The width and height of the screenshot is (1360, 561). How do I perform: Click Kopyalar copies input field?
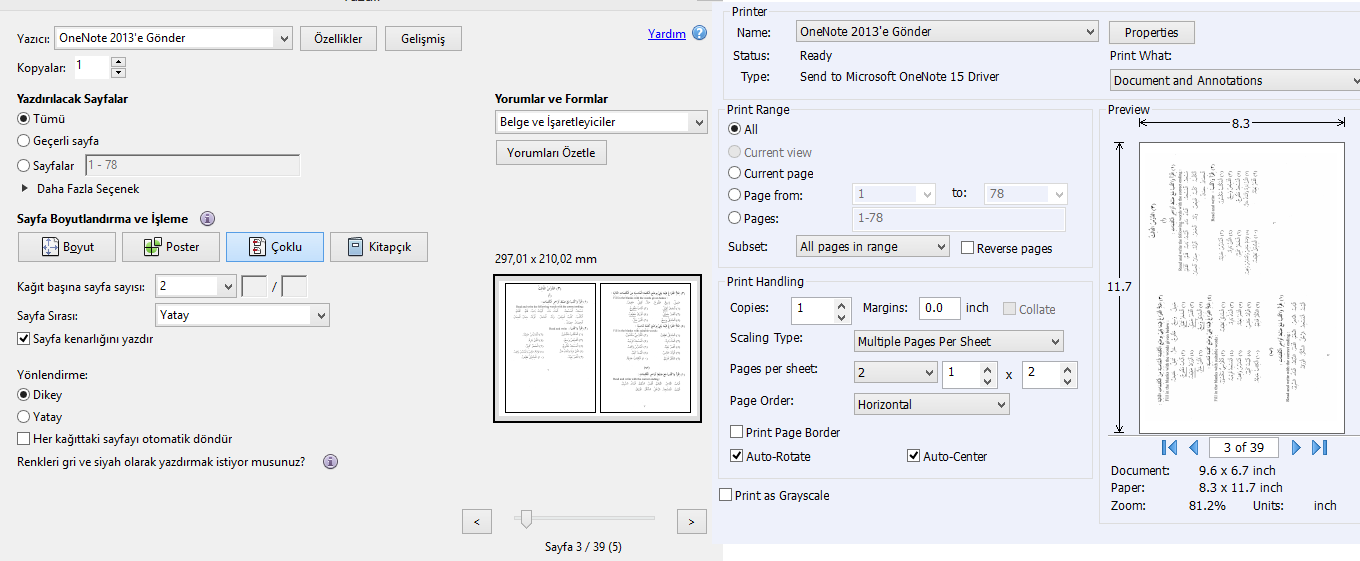[x=92, y=68]
